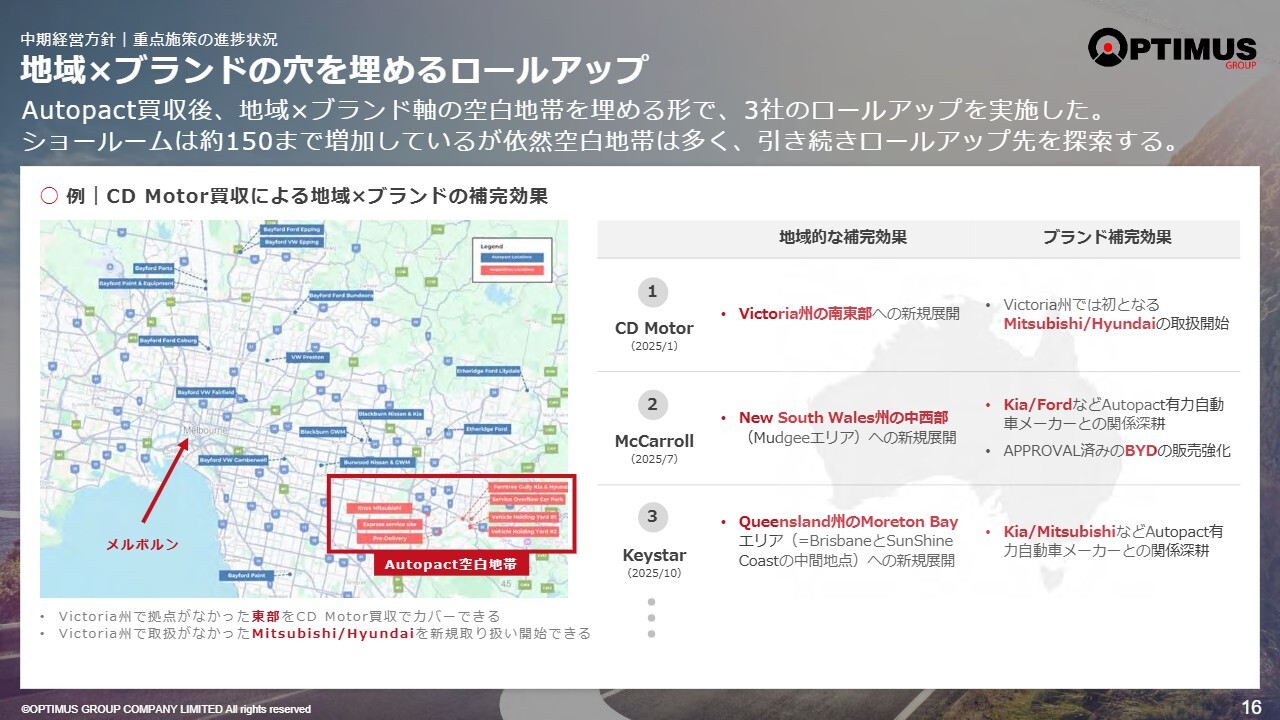Image resolution: width=1280 pixels, height=720 pixels.
Task: Click the red Acquisition Locations legend swatch
Action: [511, 270]
